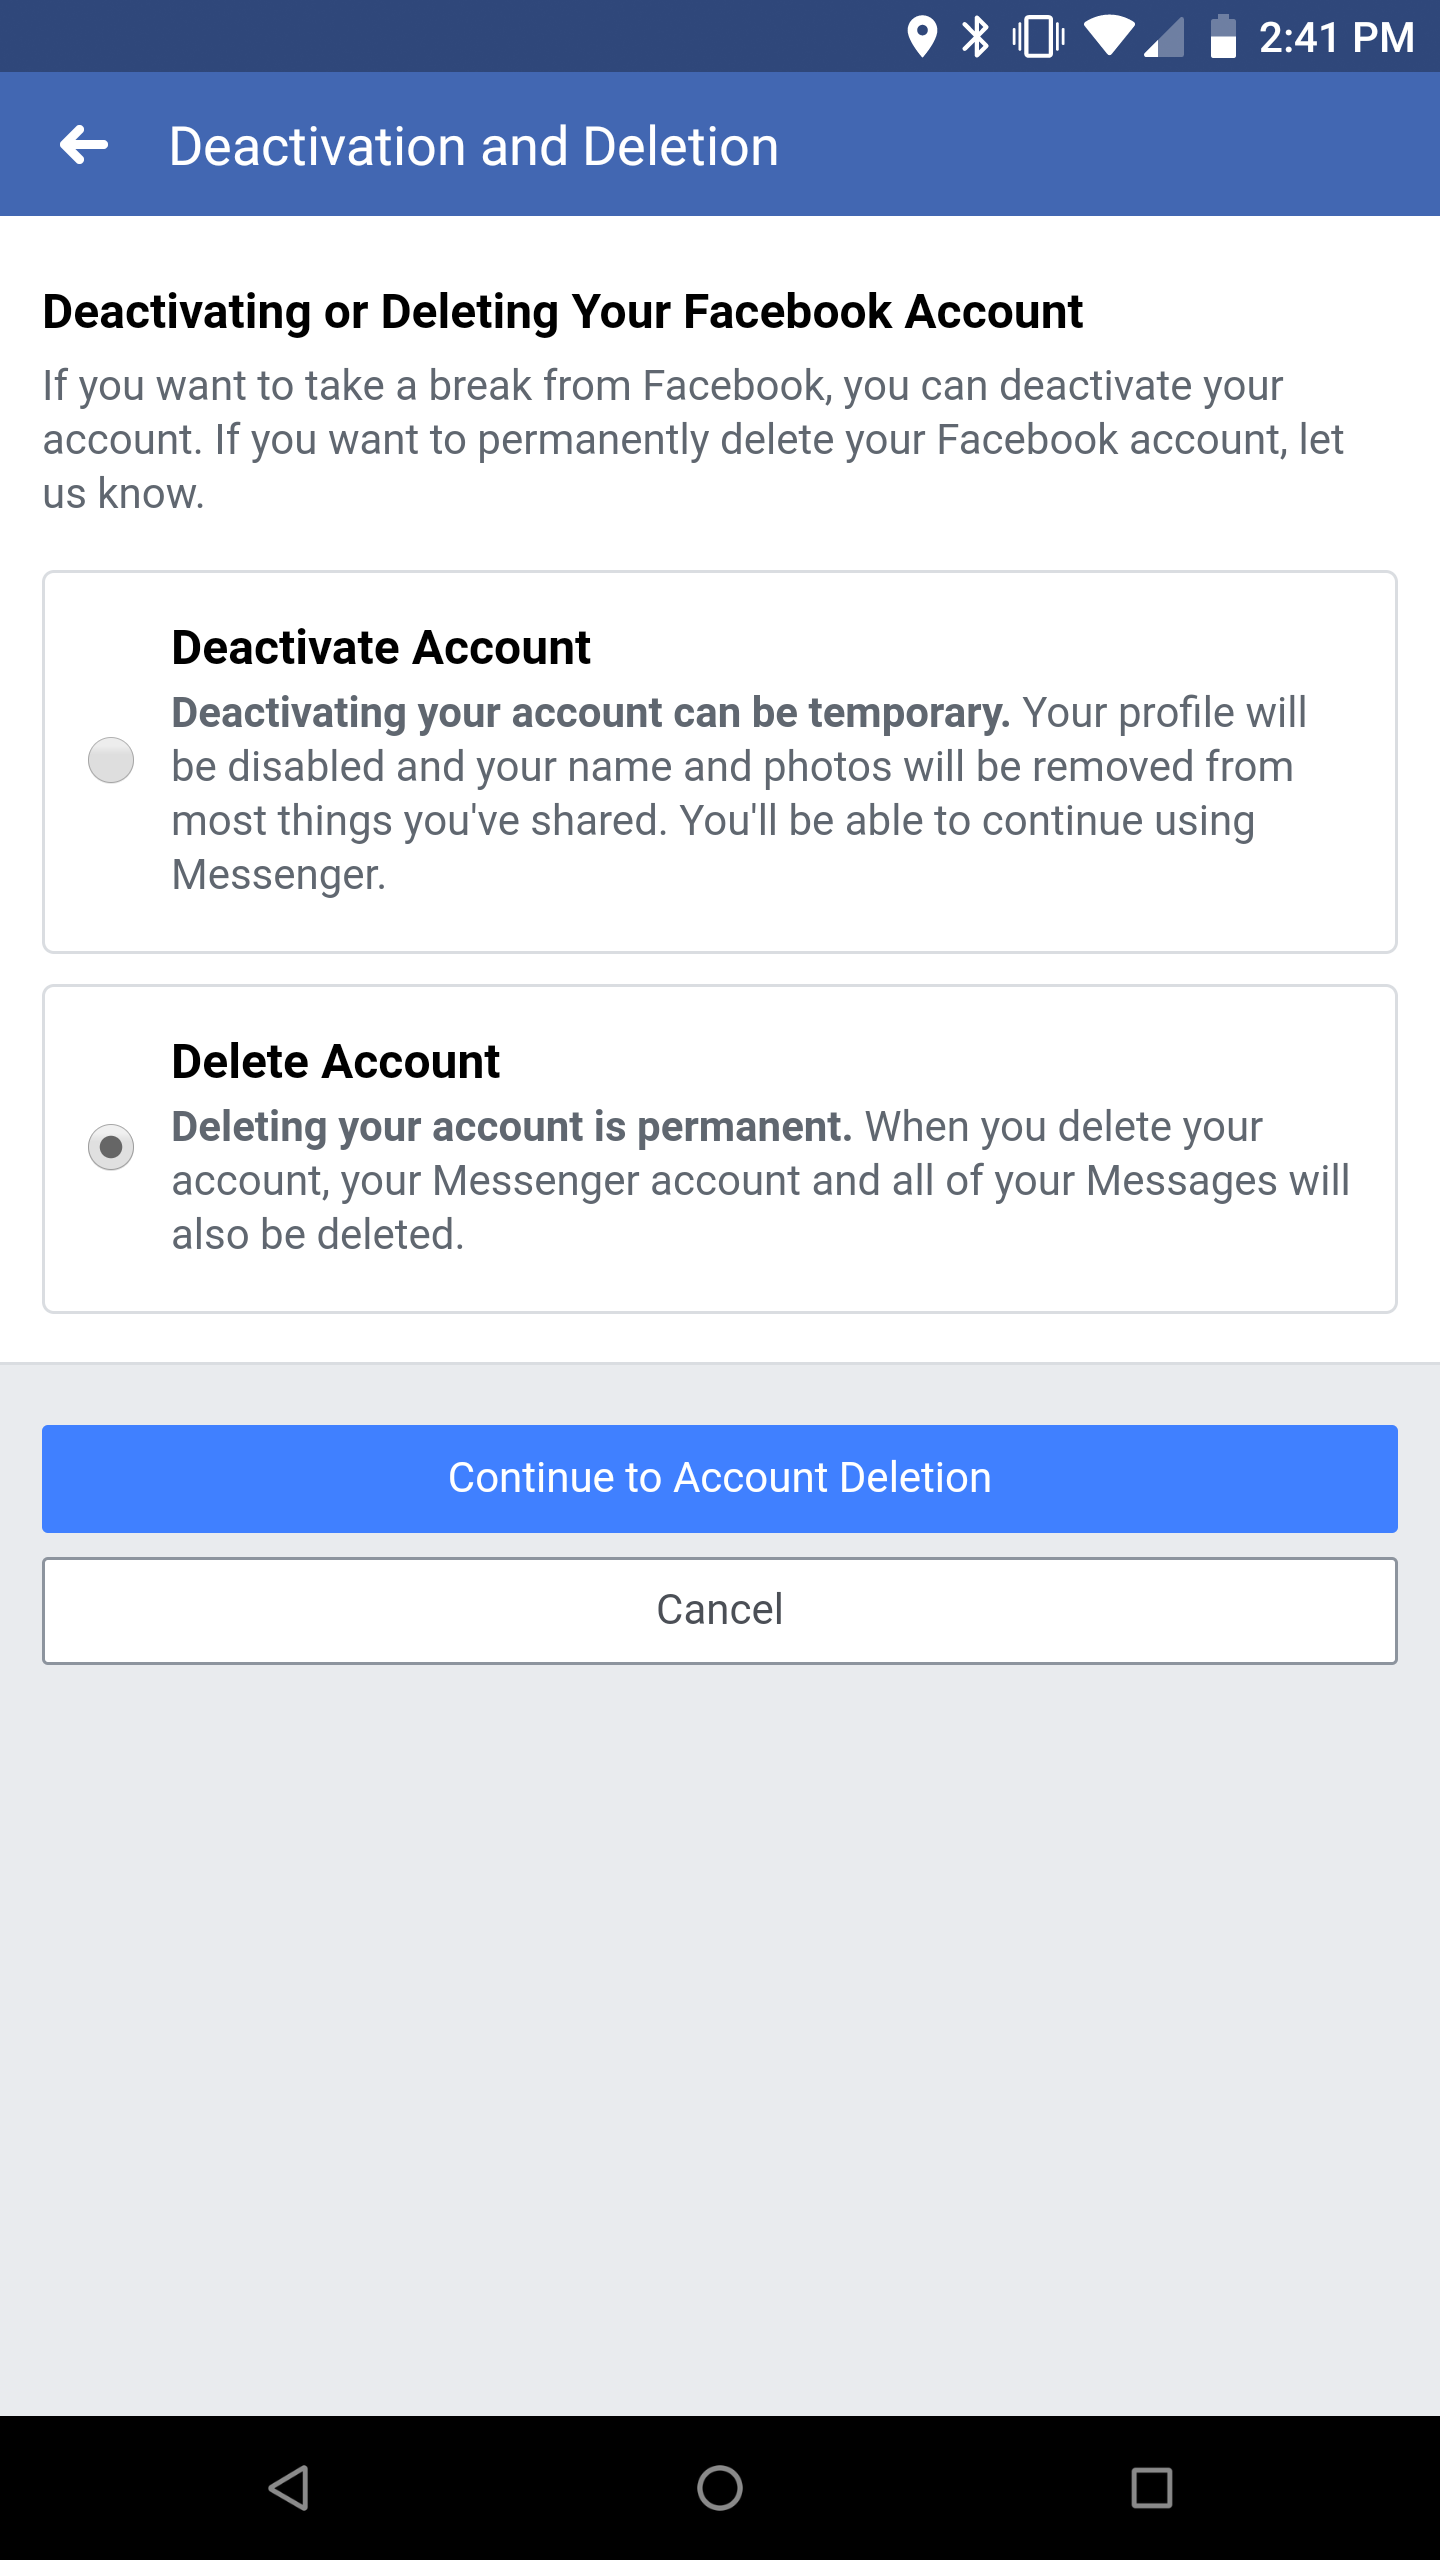
Task: Deselect the currently chosen Delete Account option
Action: (111, 1148)
